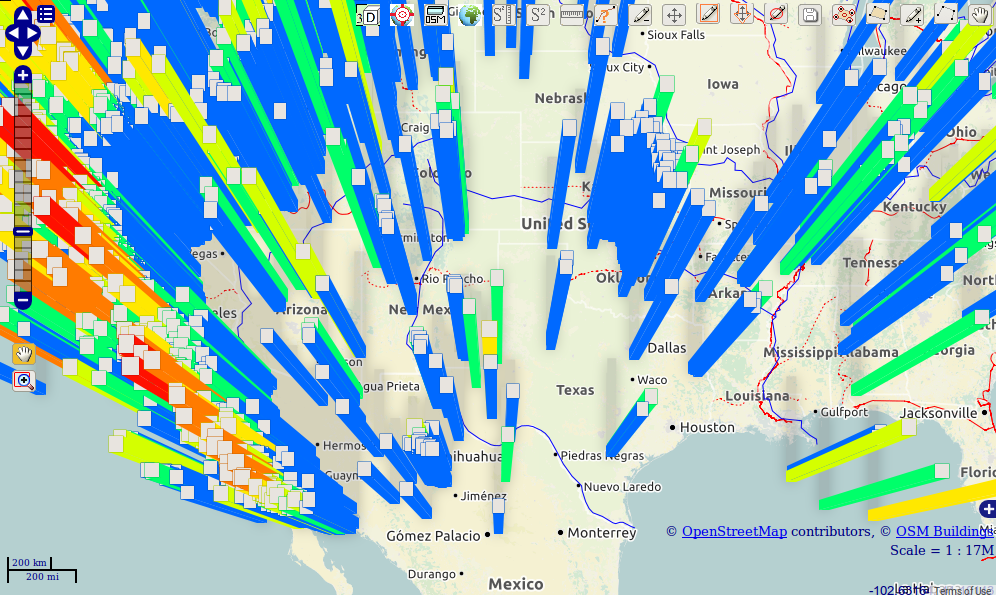
Task: Click the red target locate icon
Action: point(401,15)
